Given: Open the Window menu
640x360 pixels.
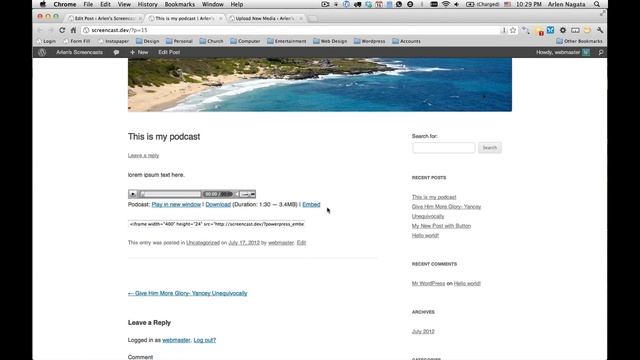Looking at the screenshot, I should 213,4.
